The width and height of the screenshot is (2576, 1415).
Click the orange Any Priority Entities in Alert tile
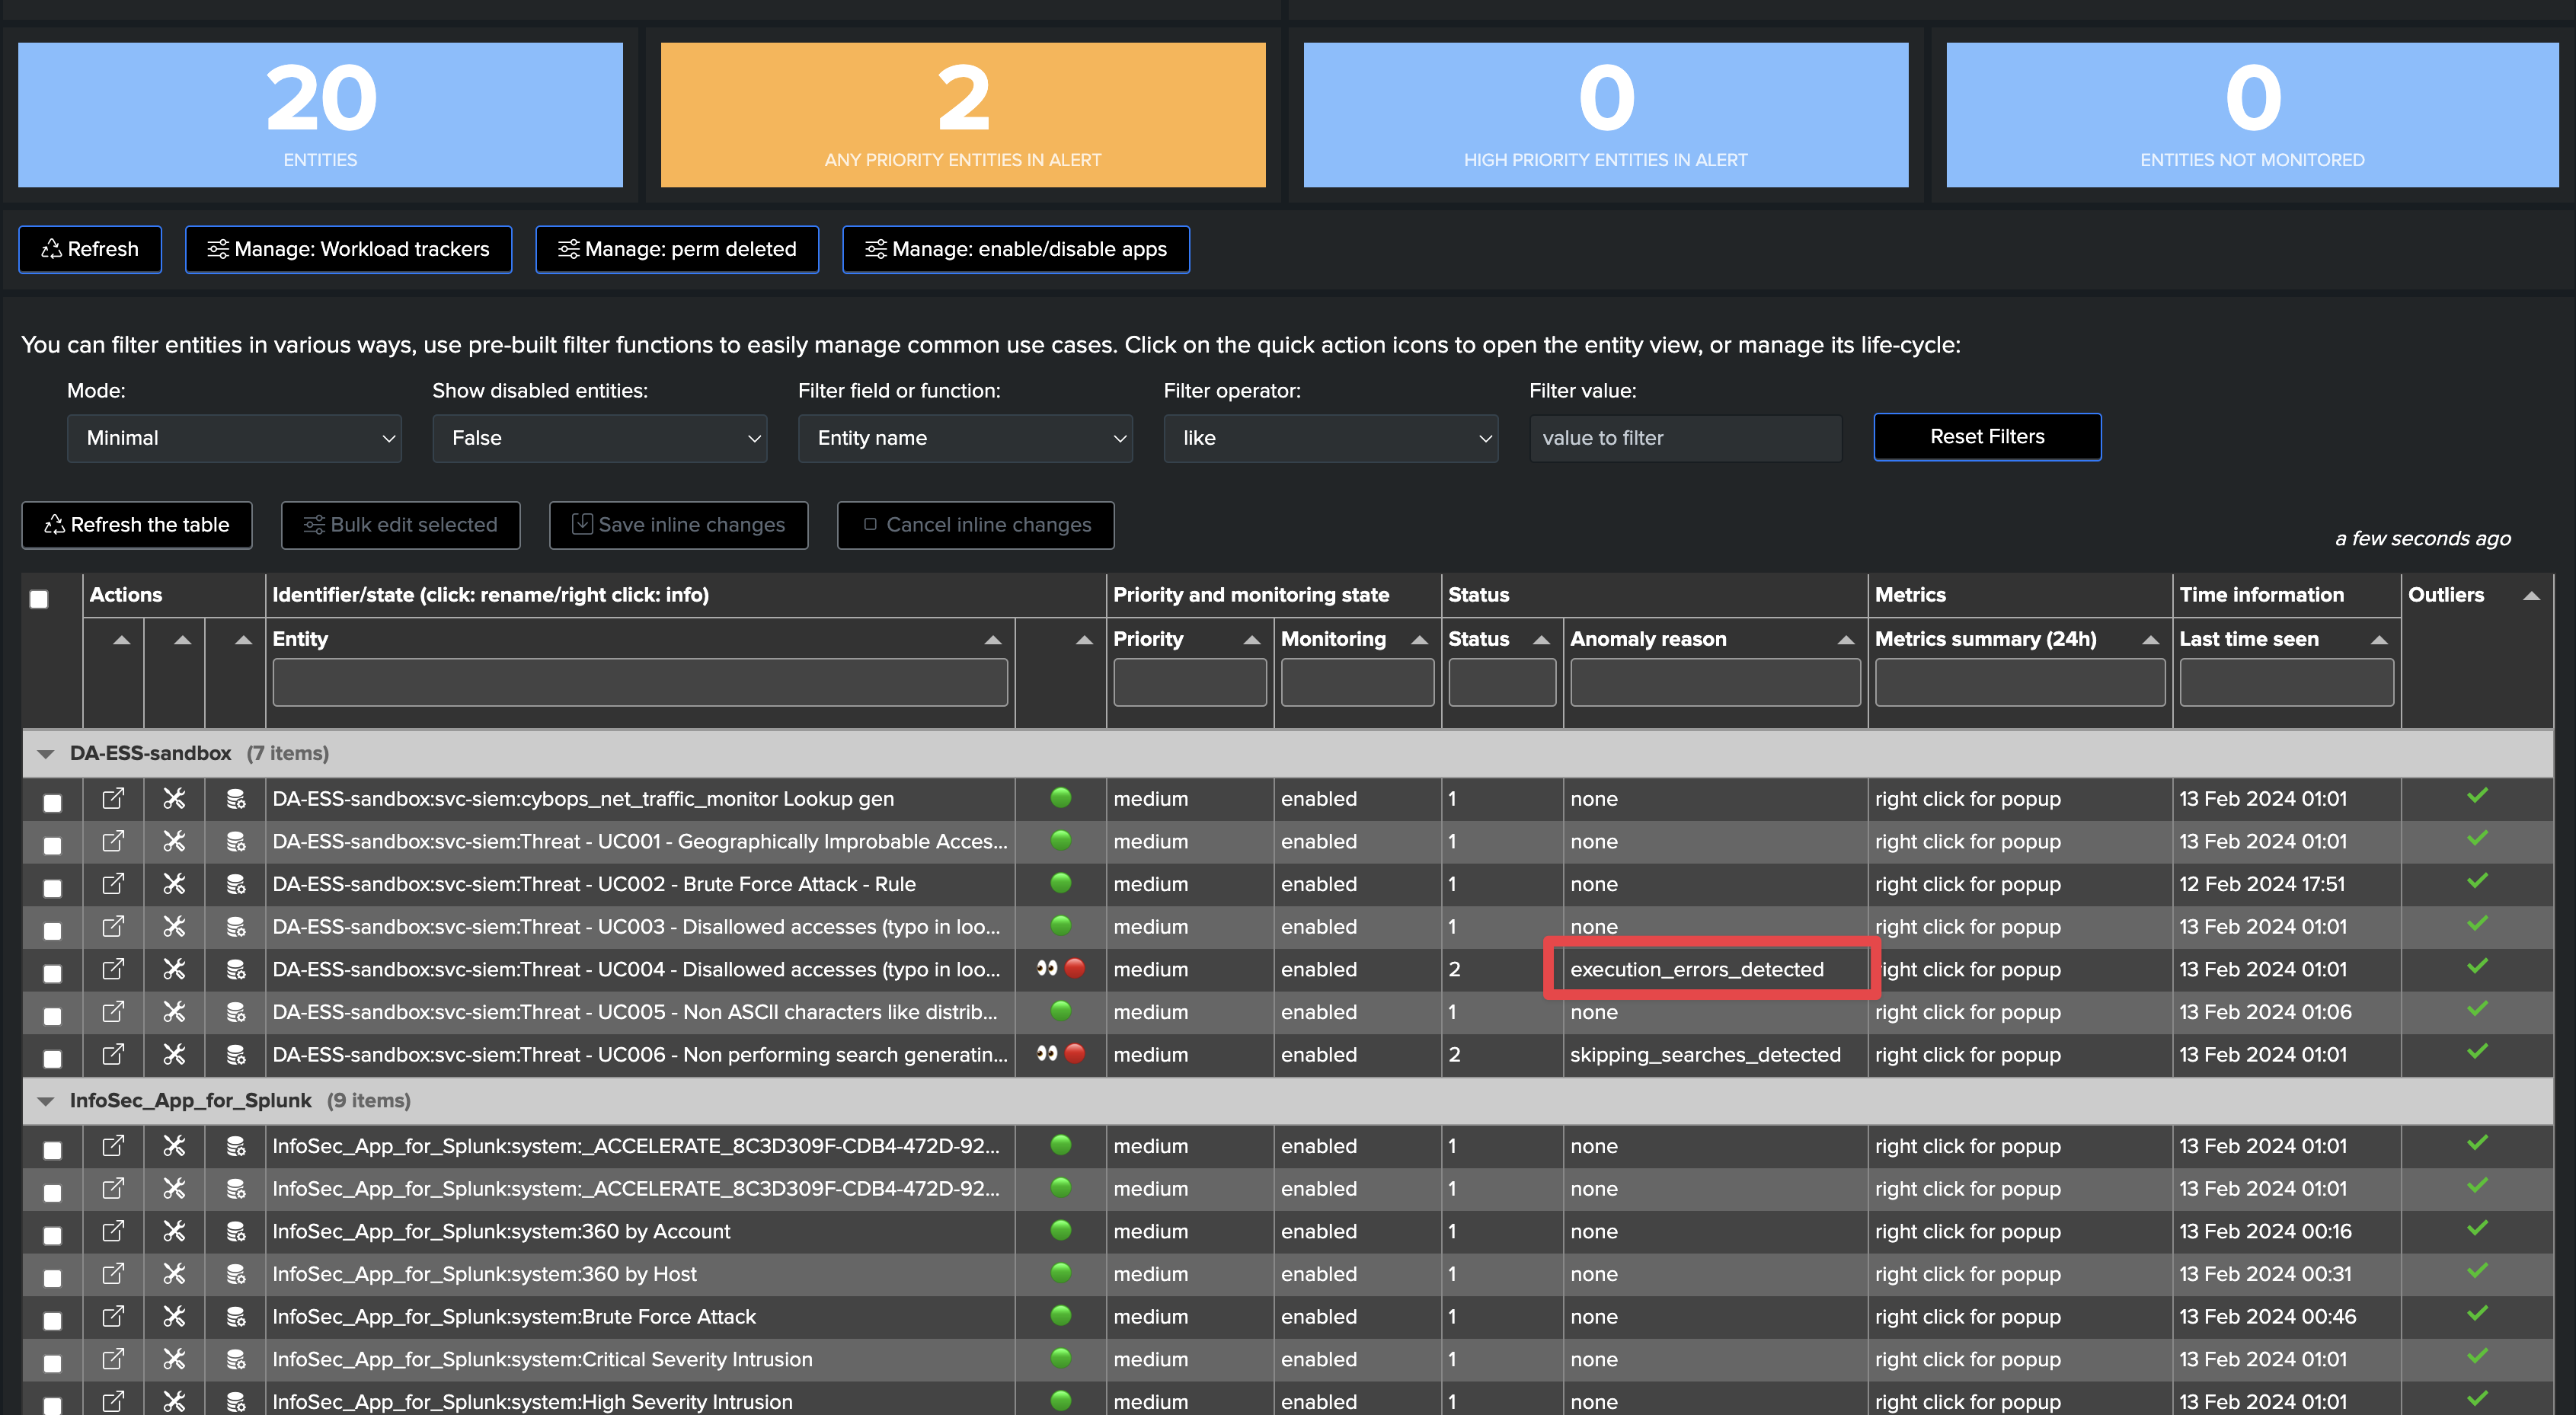tap(962, 114)
